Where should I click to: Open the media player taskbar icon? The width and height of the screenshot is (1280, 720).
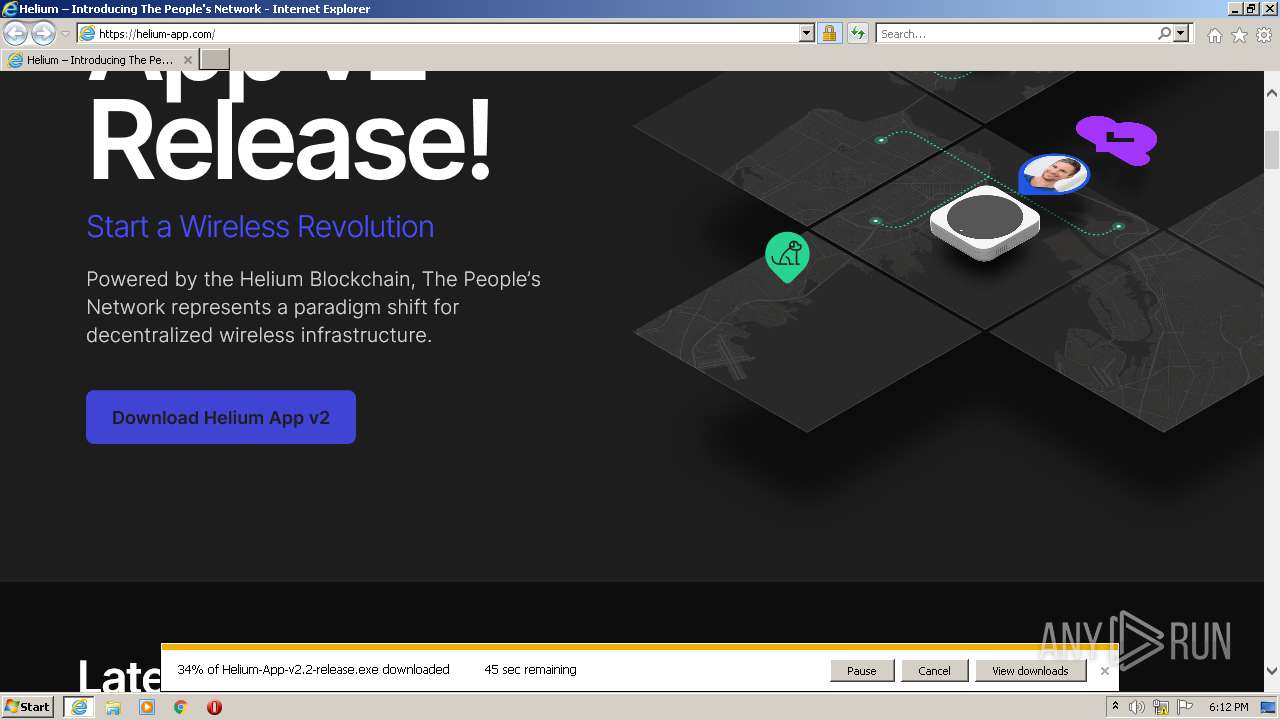click(x=147, y=707)
